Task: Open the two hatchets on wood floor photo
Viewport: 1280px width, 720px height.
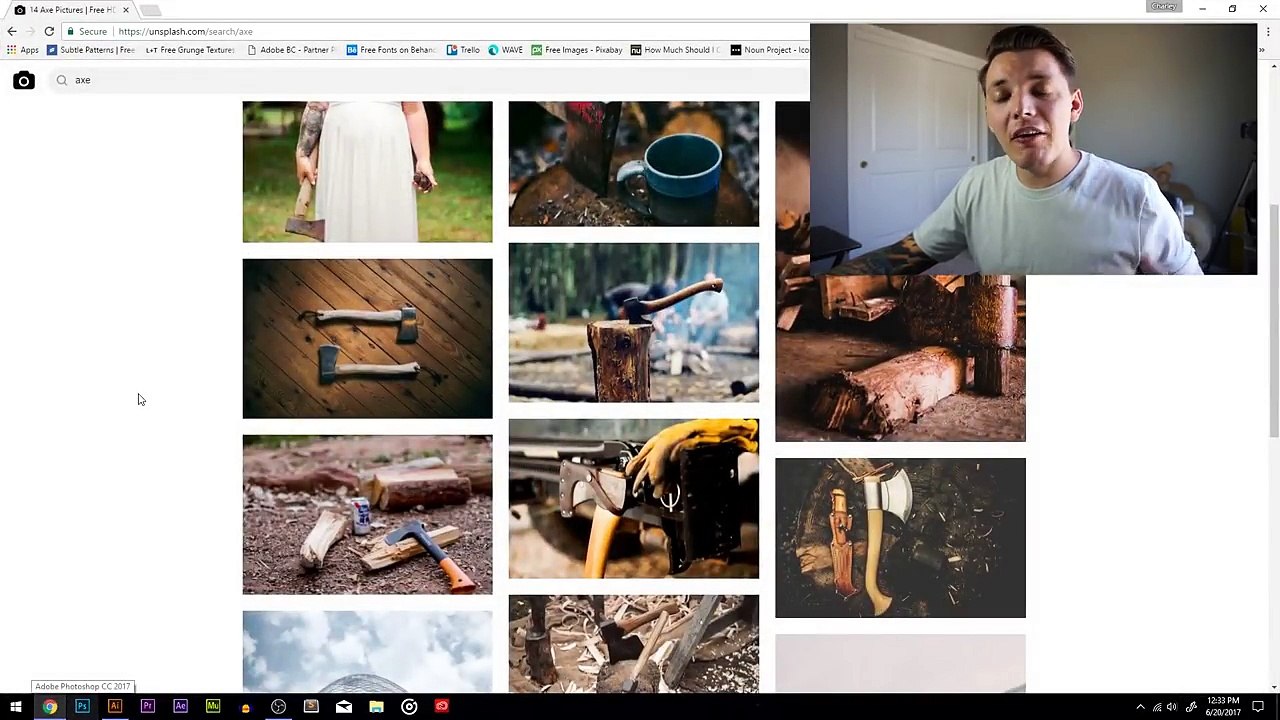Action: point(367,338)
